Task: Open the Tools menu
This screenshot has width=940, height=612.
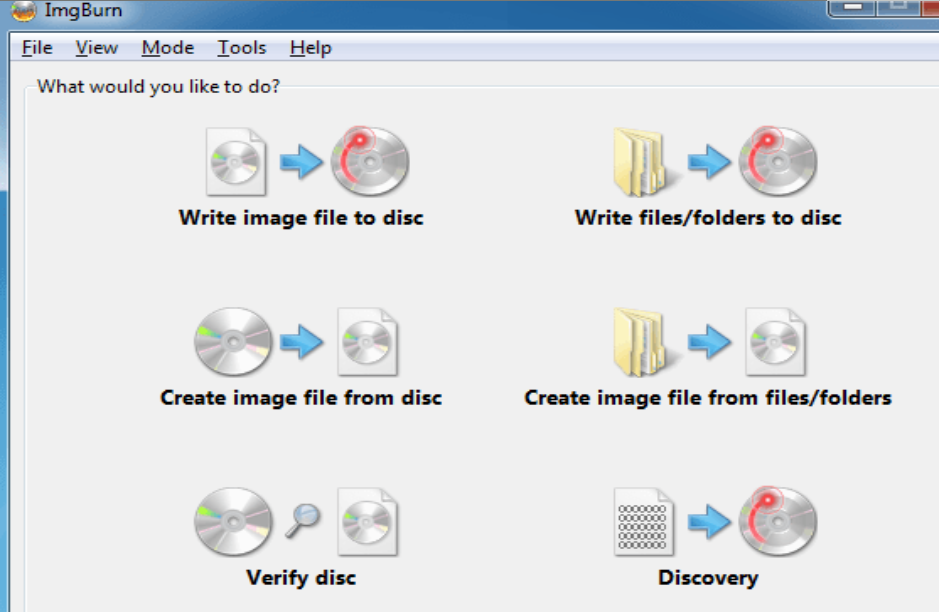Action: [242, 48]
